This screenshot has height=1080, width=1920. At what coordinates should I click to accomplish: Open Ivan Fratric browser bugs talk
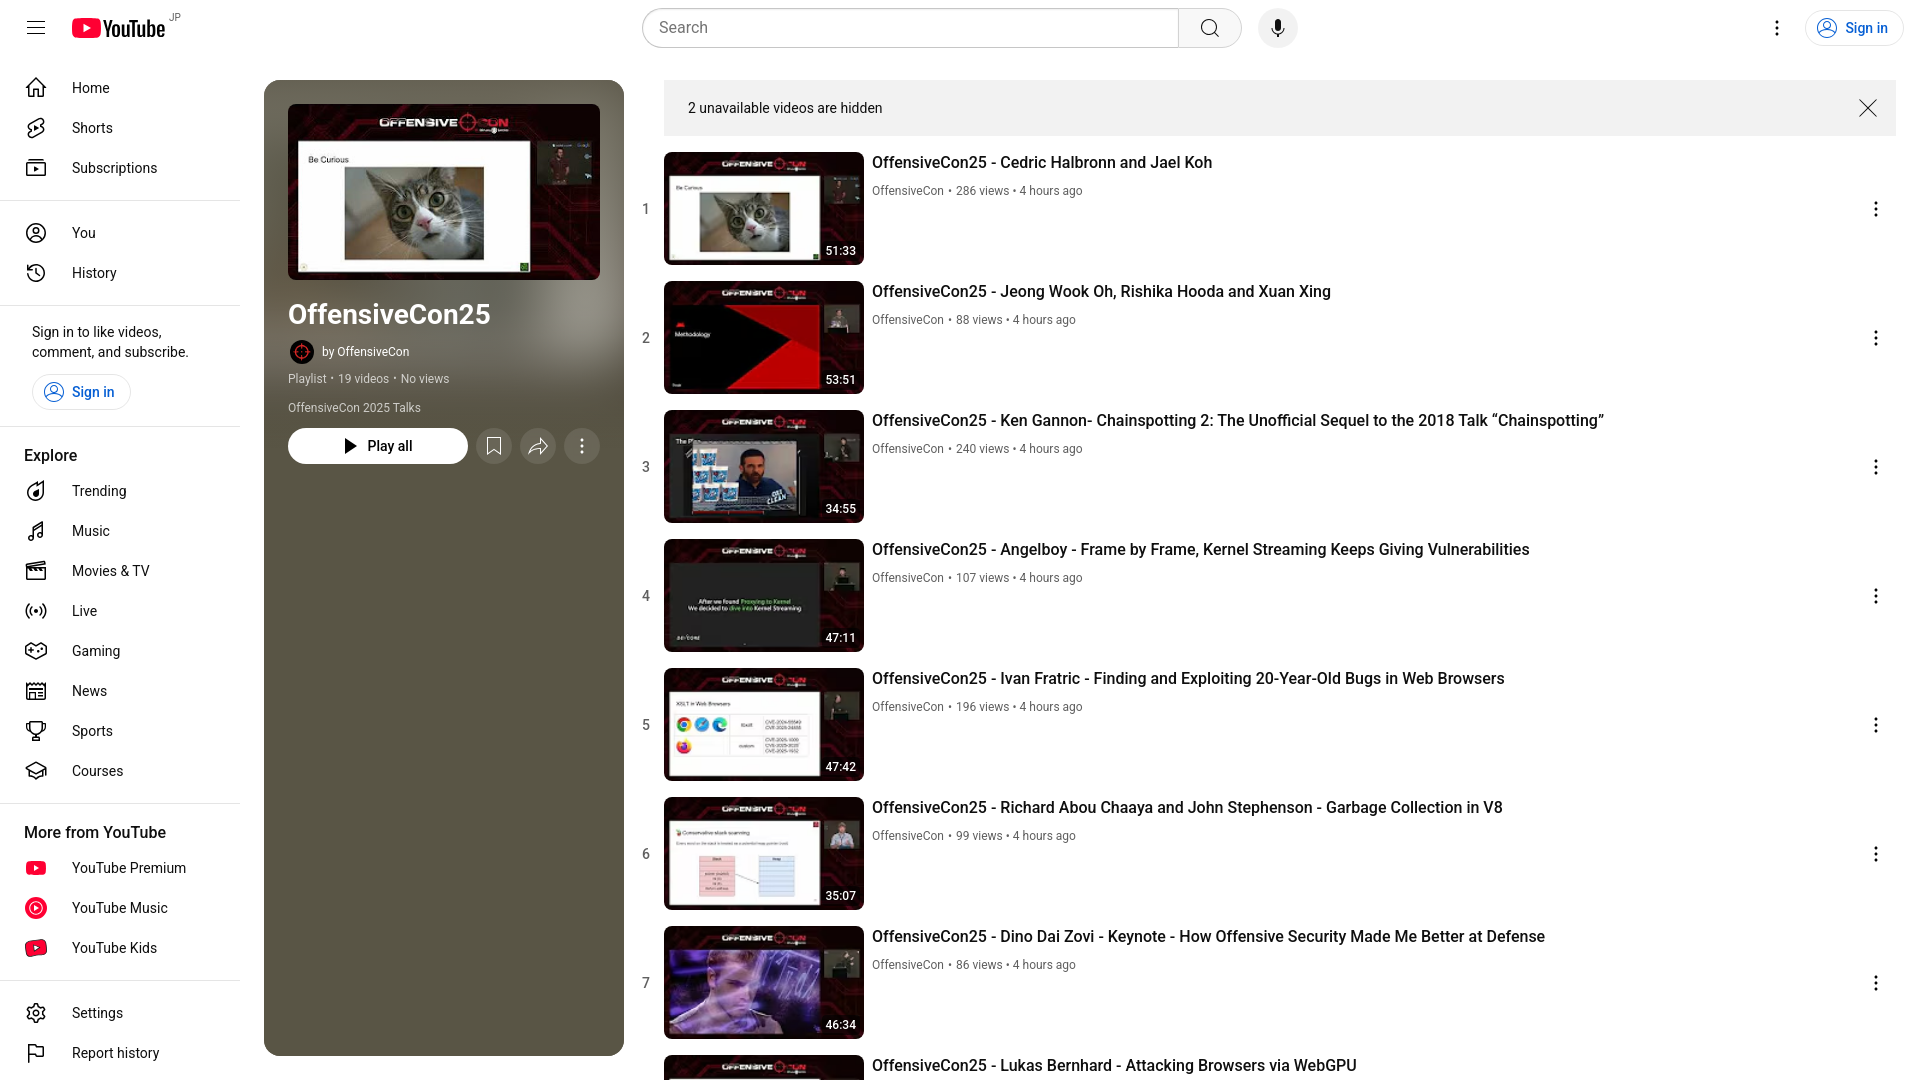point(1188,678)
